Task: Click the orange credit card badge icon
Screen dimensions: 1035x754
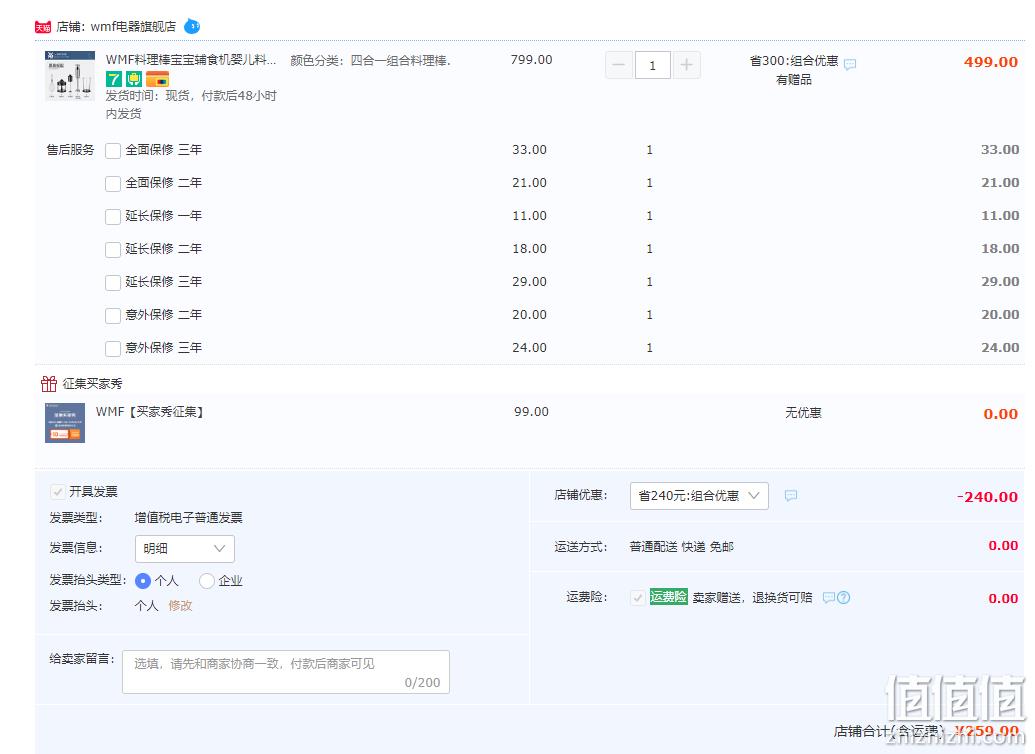Action: 158,79
